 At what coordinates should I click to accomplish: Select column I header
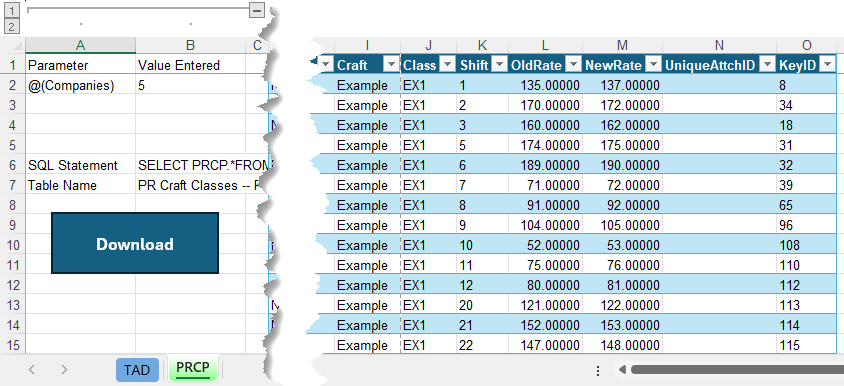pos(367,45)
